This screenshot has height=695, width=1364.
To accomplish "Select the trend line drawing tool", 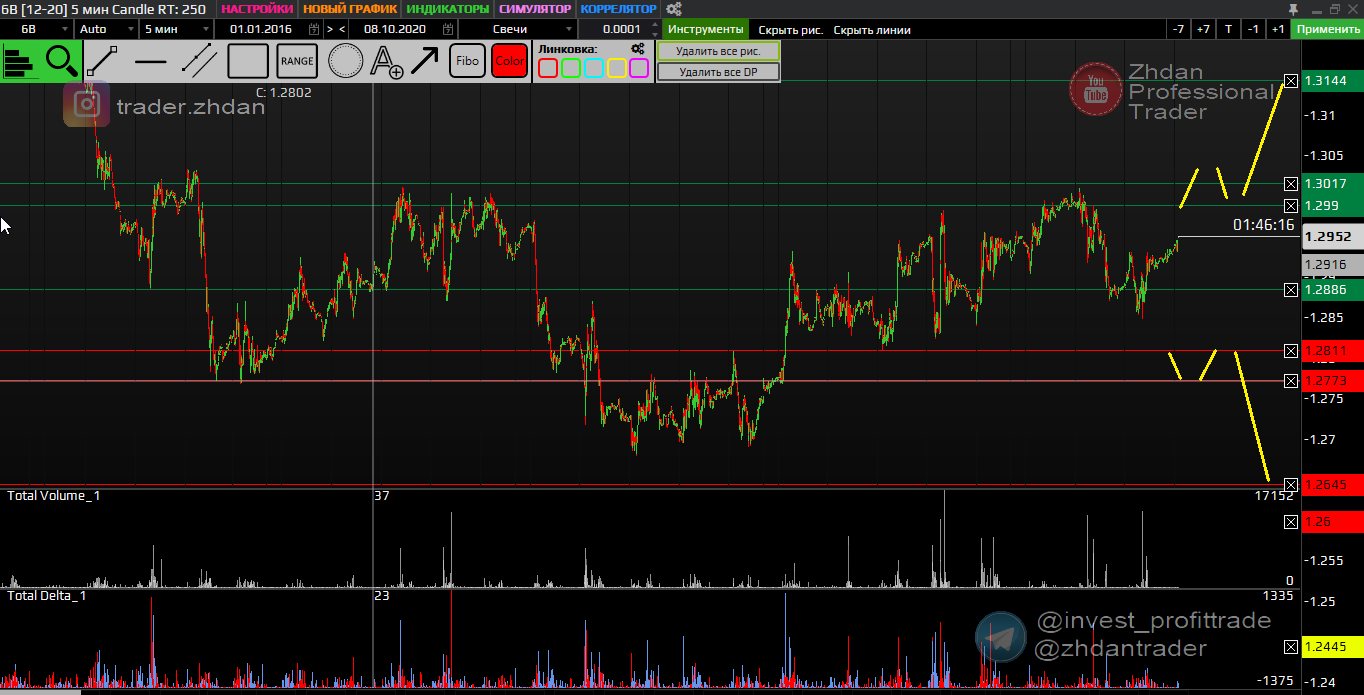I will pos(103,61).
